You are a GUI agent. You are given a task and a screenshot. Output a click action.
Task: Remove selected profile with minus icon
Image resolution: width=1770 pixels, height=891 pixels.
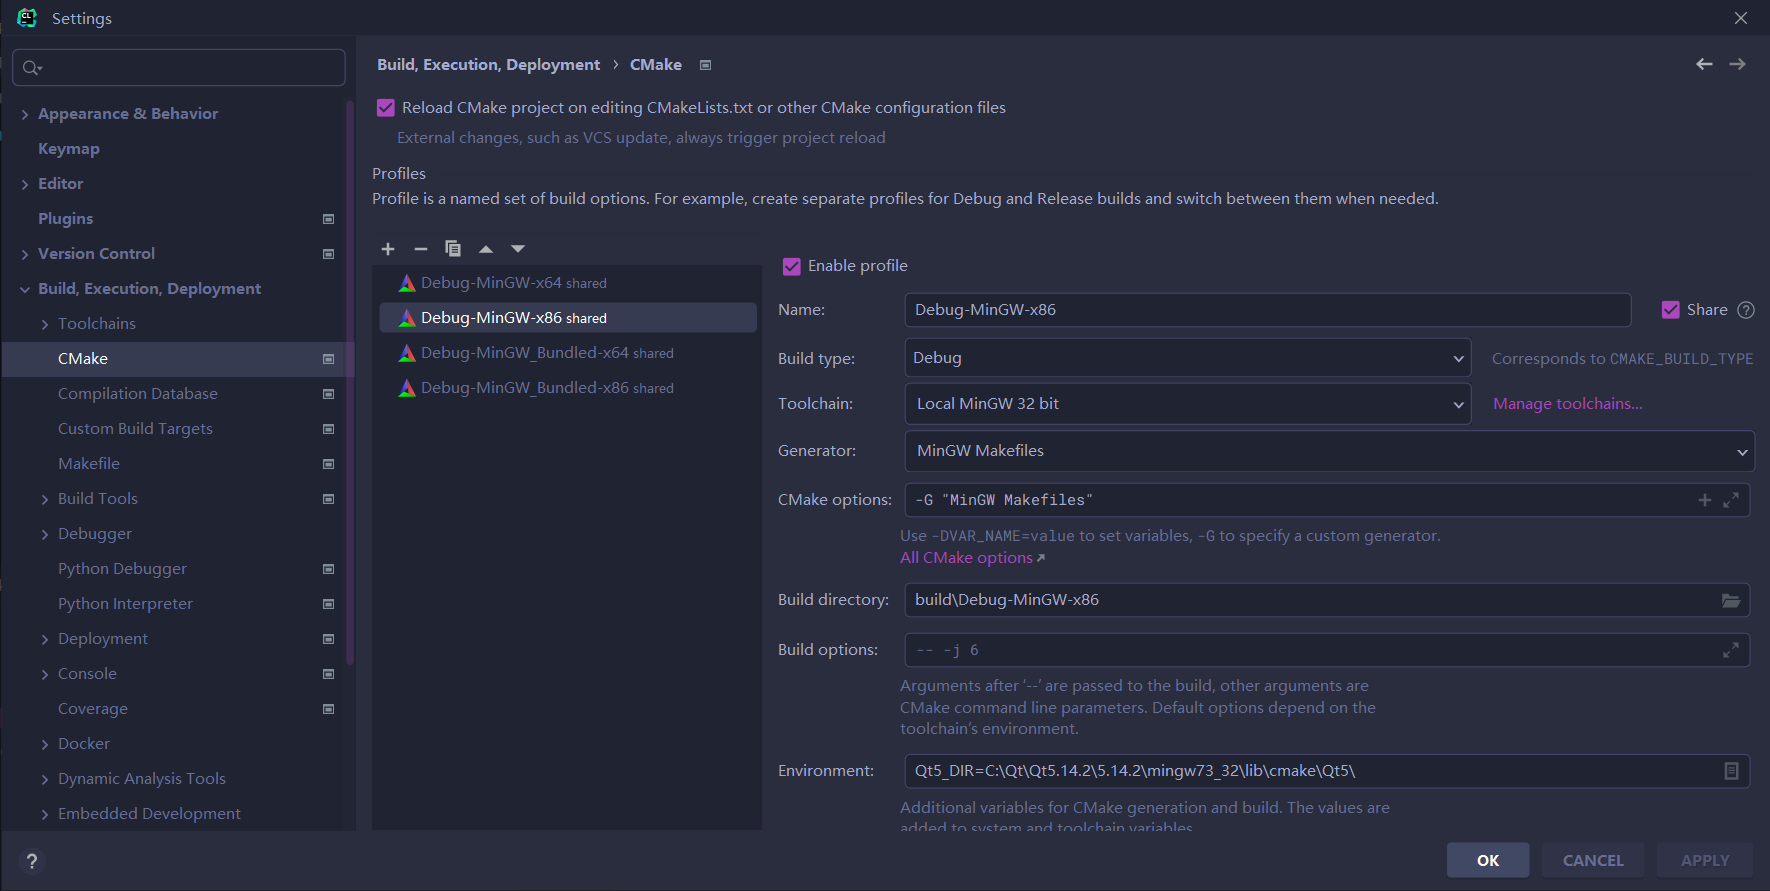[421, 249]
